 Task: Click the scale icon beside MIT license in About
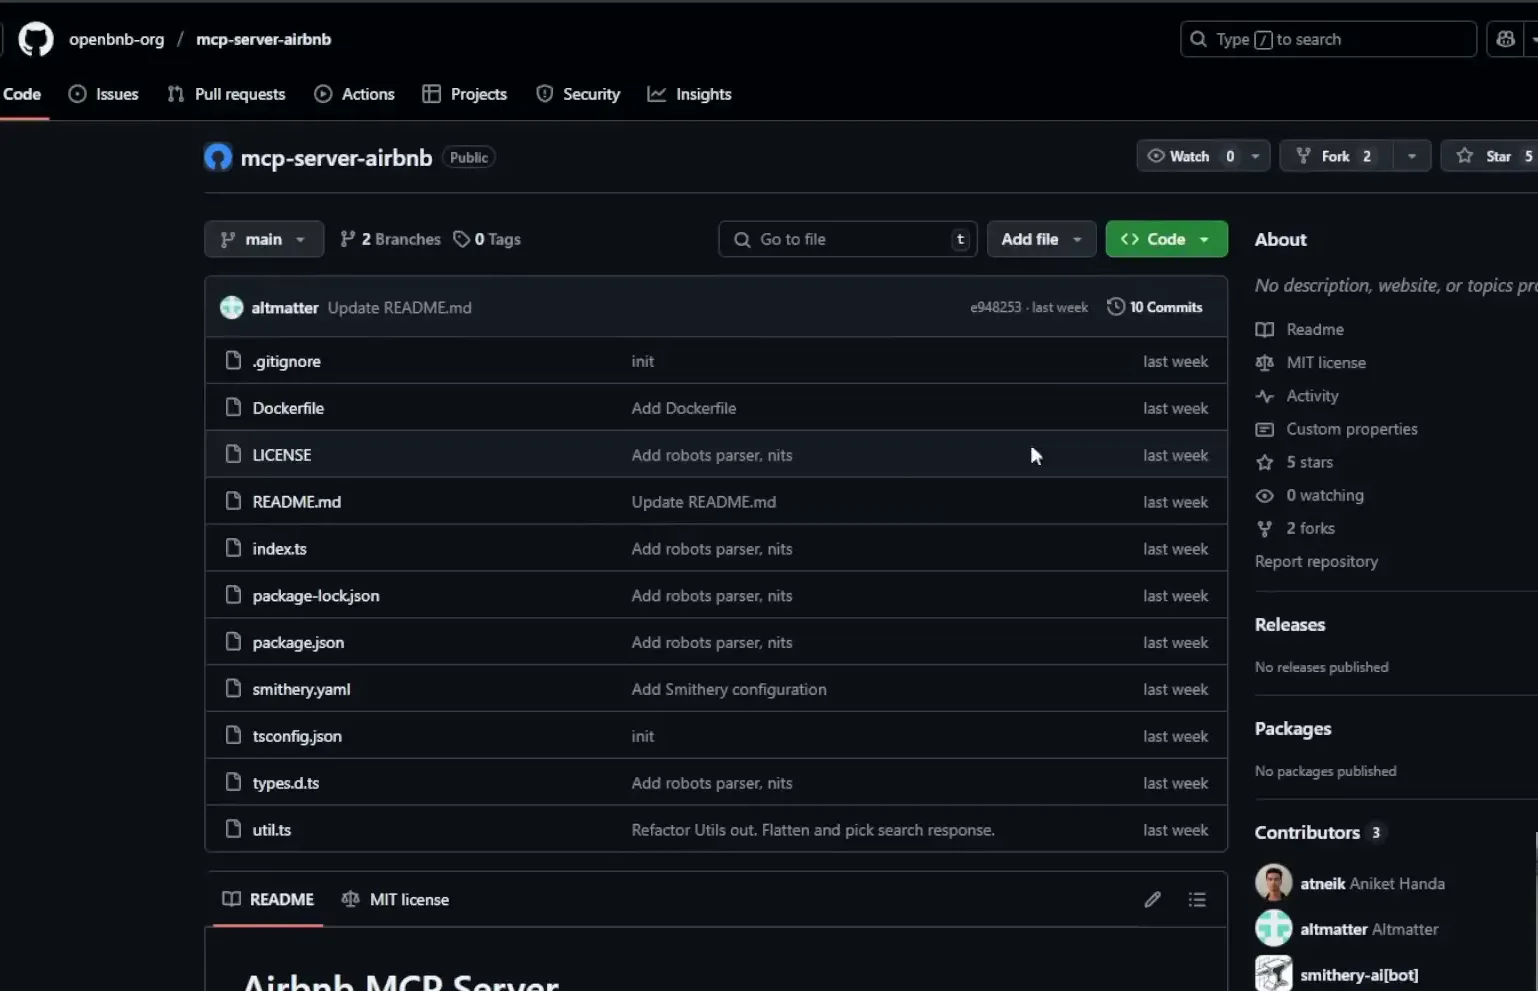click(1265, 363)
